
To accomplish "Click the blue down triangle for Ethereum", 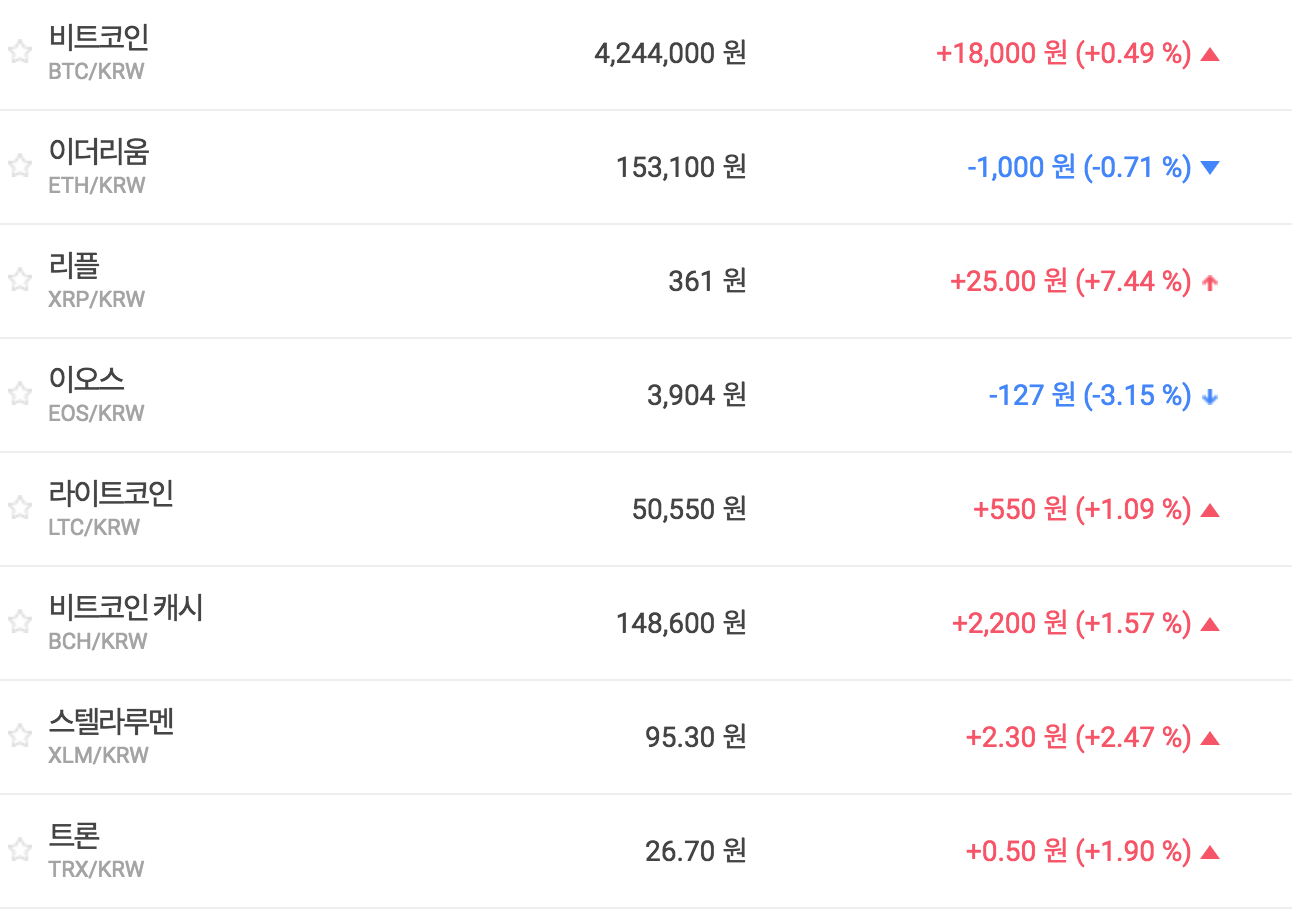I will pyautogui.click(x=1210, y=168).
